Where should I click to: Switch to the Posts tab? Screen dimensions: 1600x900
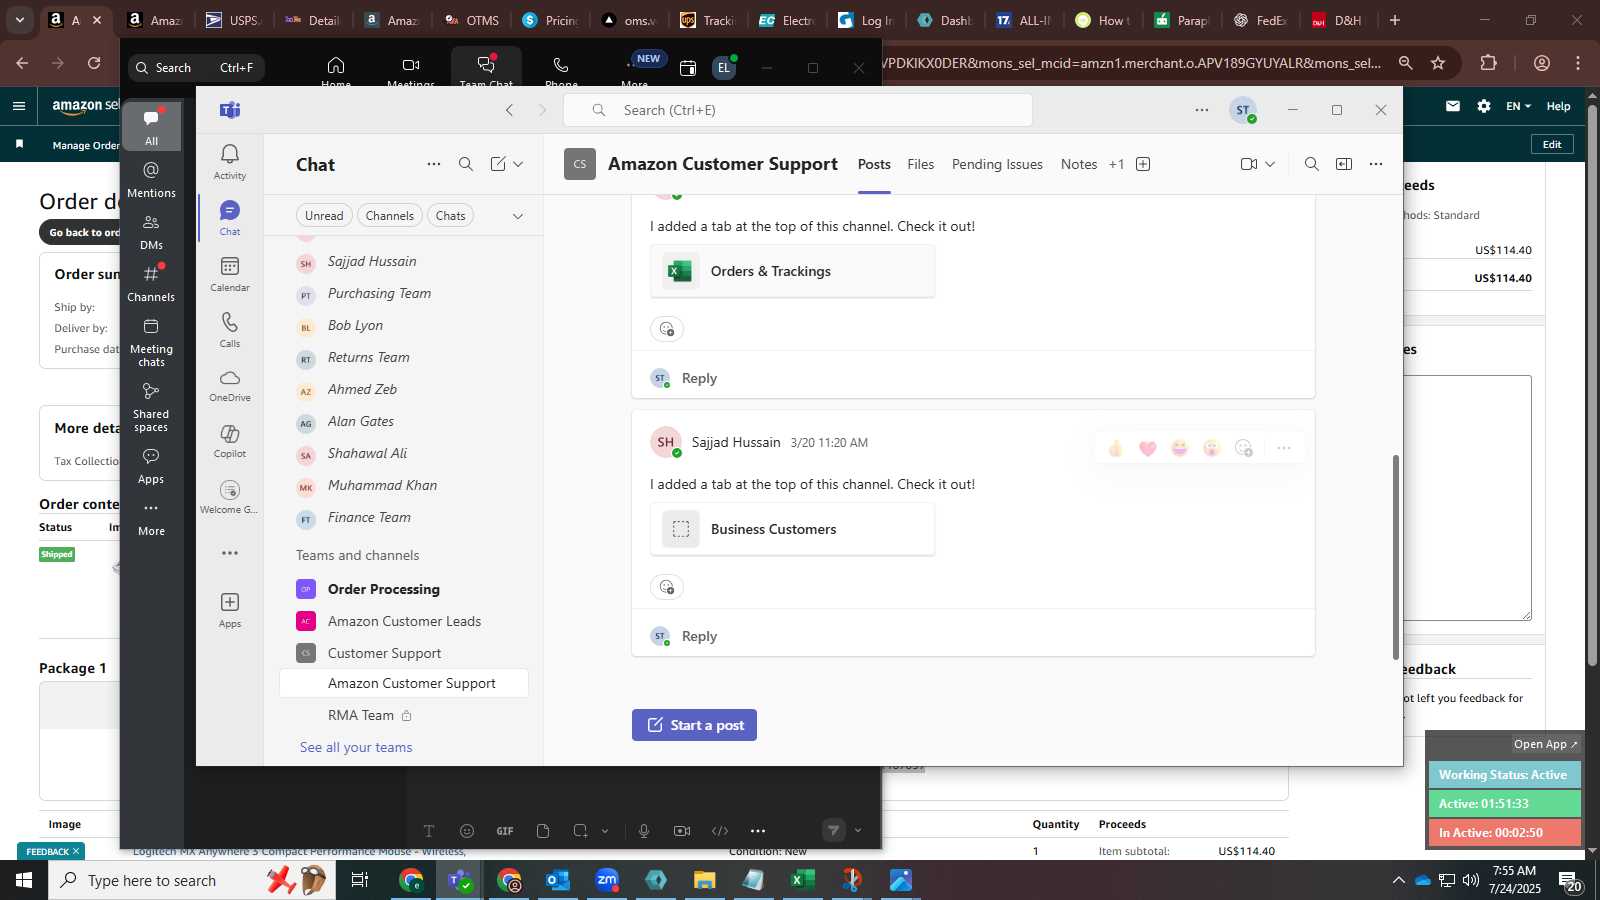coord(874,164)
